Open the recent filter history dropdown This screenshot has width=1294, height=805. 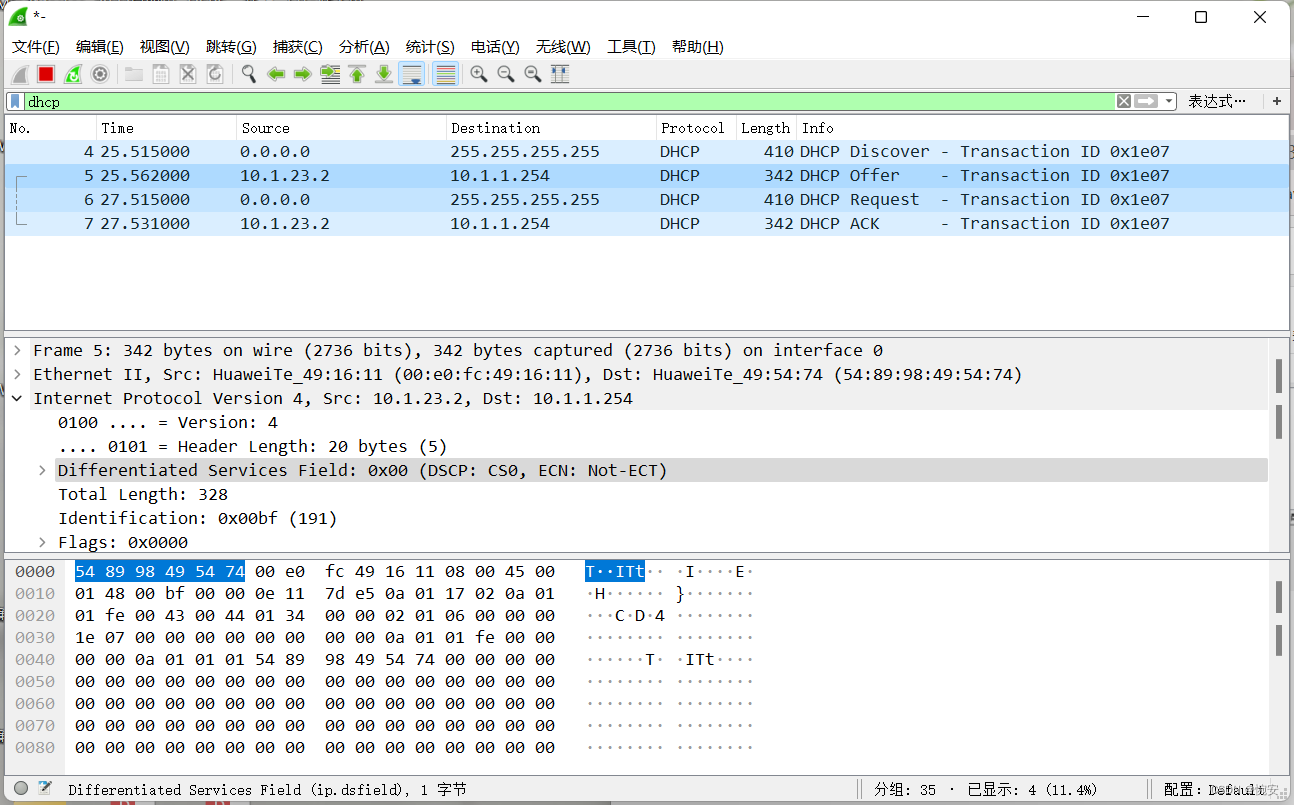pos(1170,101)
